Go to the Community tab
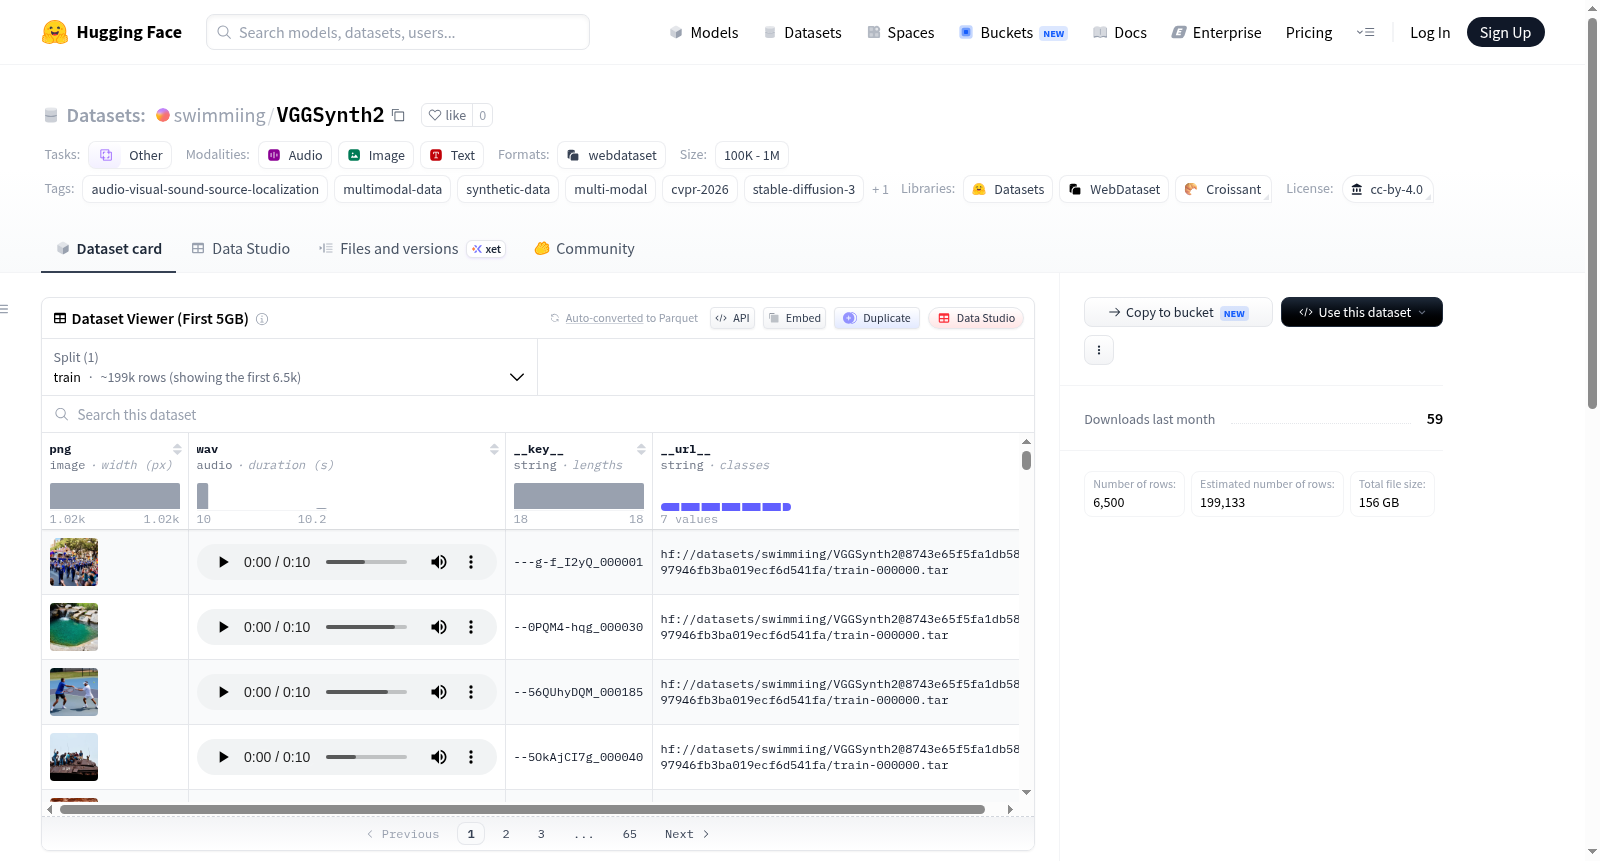This screenshot has width=1600, height=861. click(585, 249)
